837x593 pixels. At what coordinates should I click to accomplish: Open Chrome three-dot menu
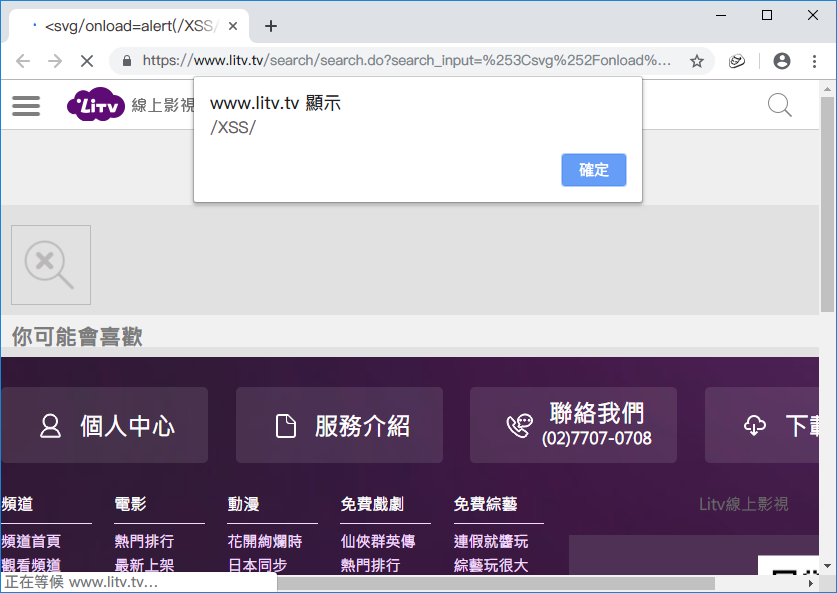pyautogui.click(x=814, y=61)
